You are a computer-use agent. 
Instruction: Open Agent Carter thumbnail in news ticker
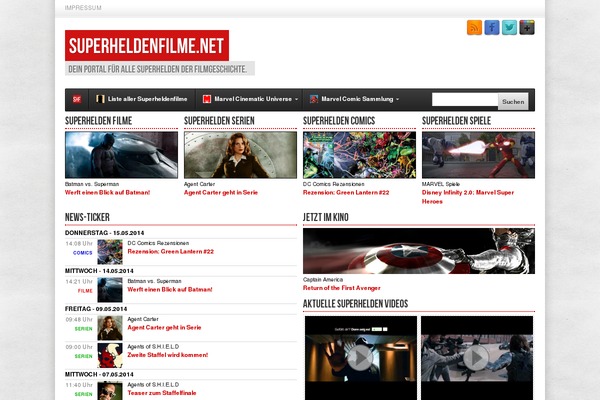[110, 328]
